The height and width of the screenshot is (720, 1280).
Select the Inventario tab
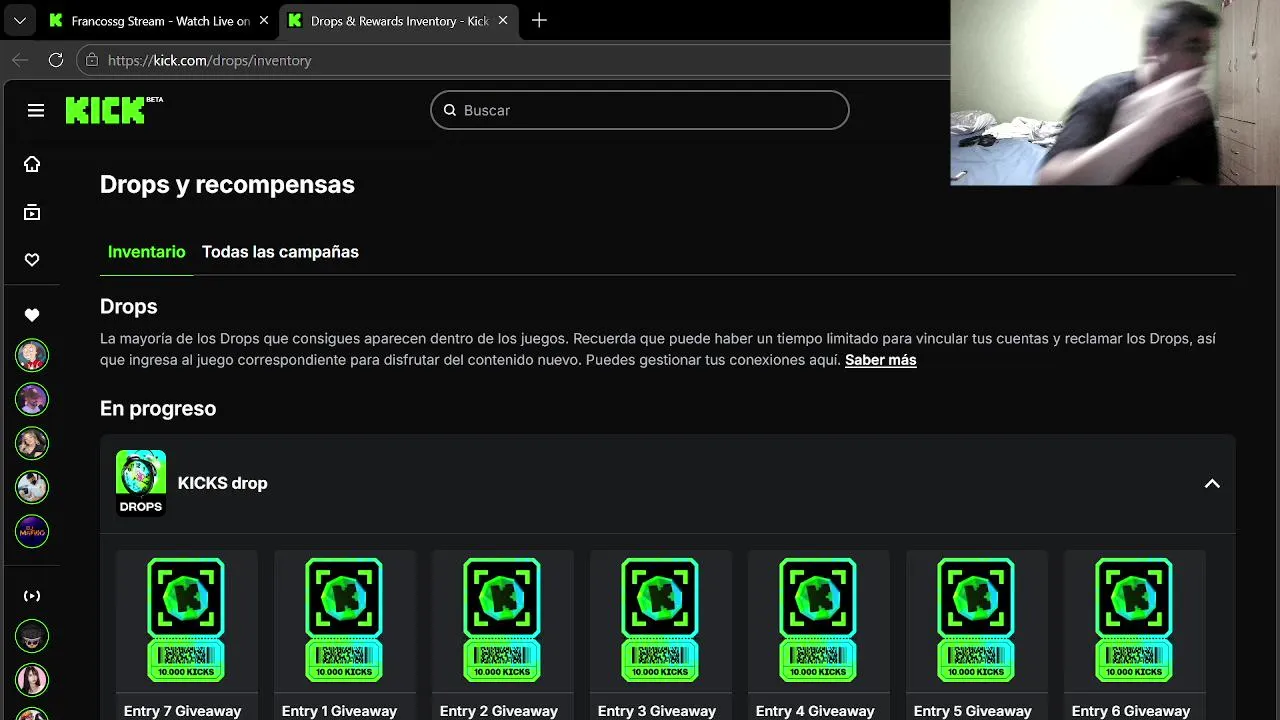(146, 252)
